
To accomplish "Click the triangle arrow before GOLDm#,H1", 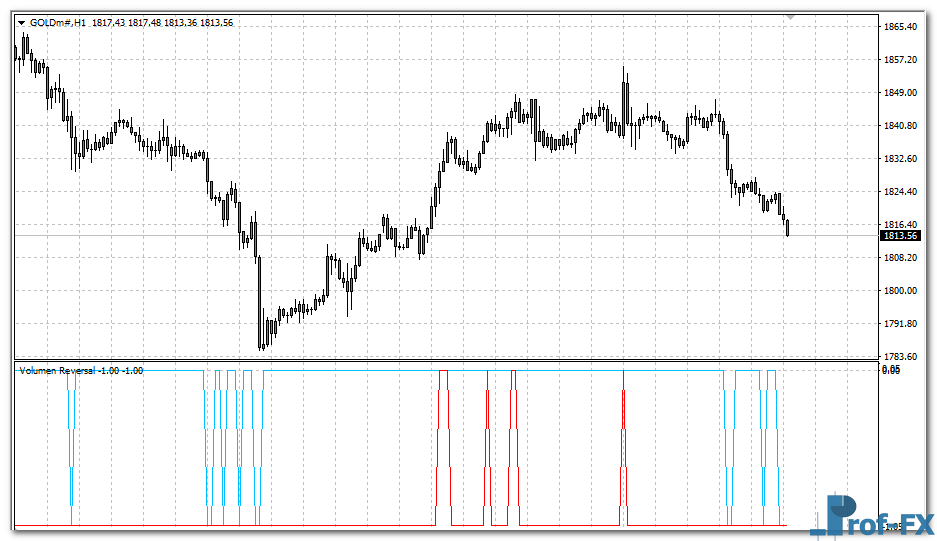I will pos(21,23).
